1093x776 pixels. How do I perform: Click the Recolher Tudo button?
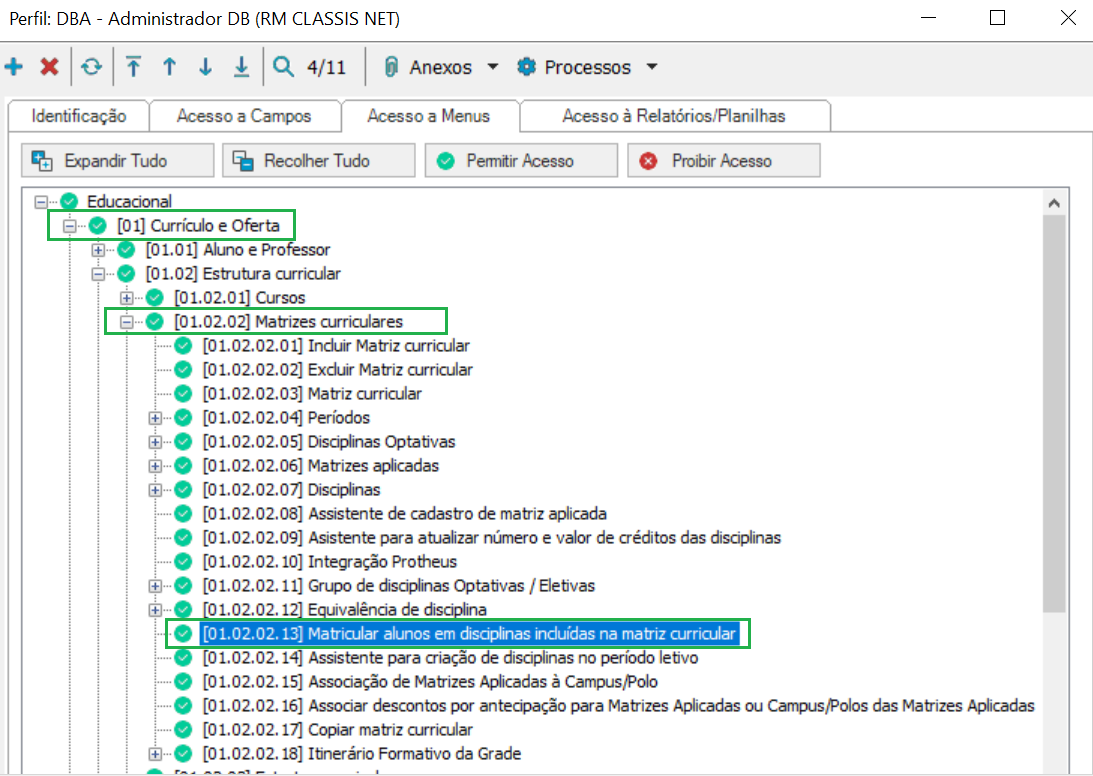pyautogui.click(x=319, y=160)
